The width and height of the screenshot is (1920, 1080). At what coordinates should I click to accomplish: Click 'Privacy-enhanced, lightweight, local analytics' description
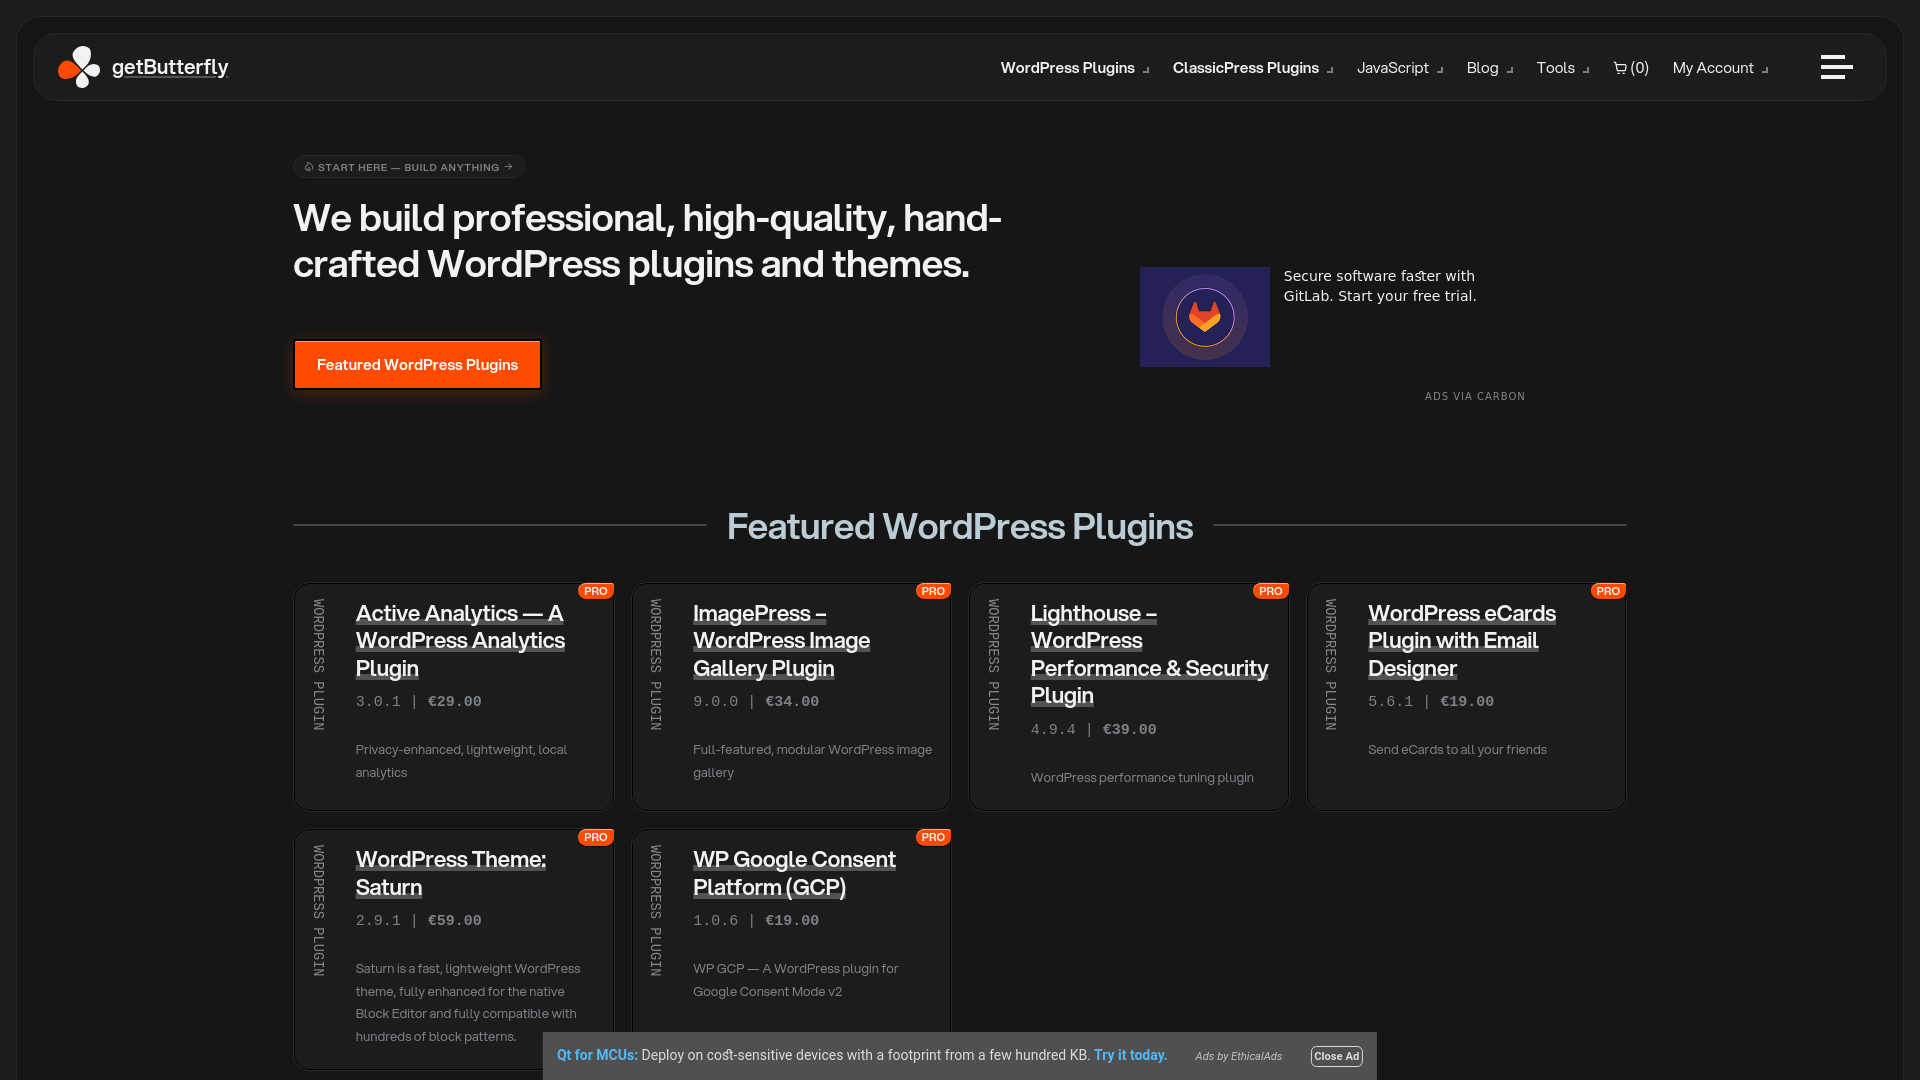point(461,761)
